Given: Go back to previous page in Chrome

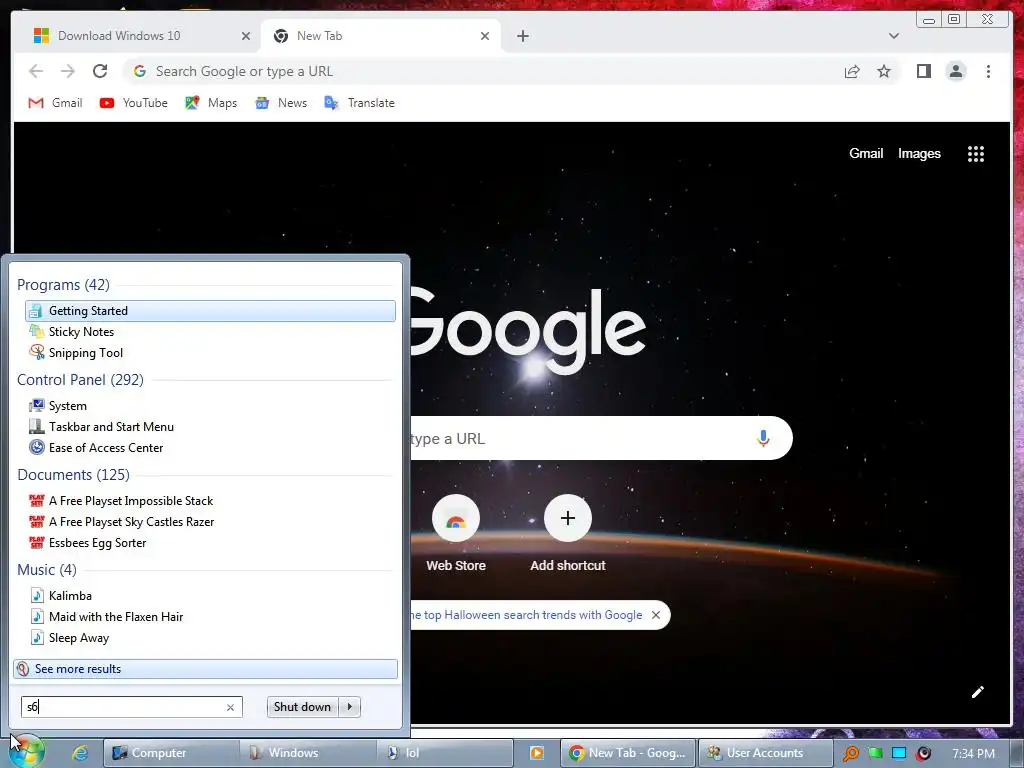Looking at the screenshot, I should click(36, 71).
